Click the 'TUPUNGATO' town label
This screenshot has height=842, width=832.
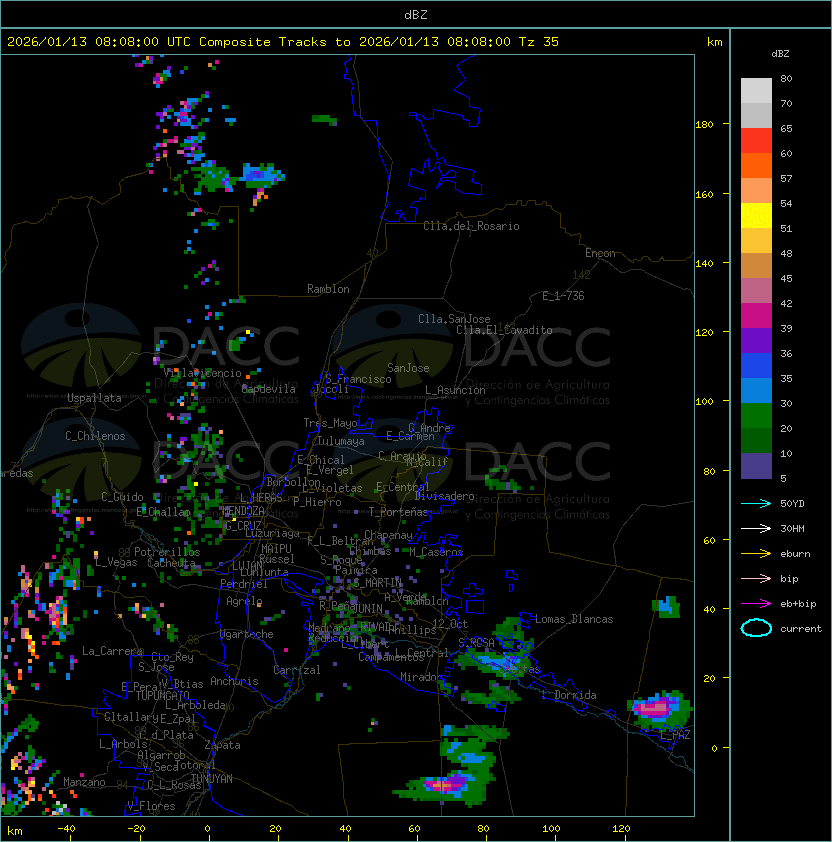[162, 695]
